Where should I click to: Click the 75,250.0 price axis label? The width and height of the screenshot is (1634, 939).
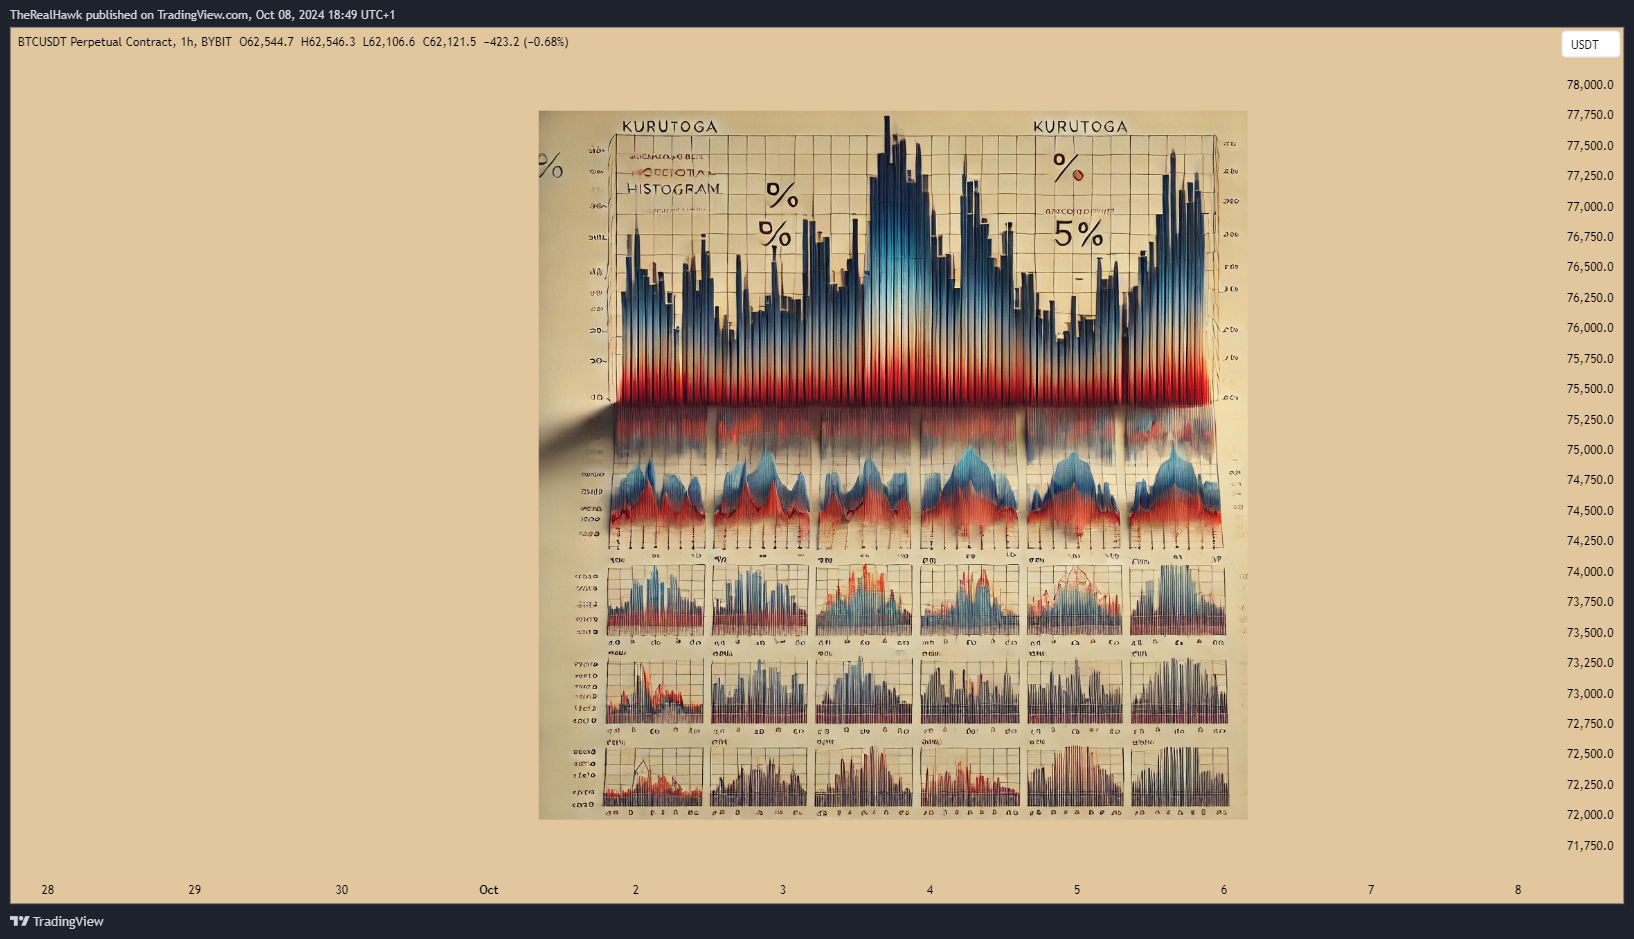pos(1590,420)
